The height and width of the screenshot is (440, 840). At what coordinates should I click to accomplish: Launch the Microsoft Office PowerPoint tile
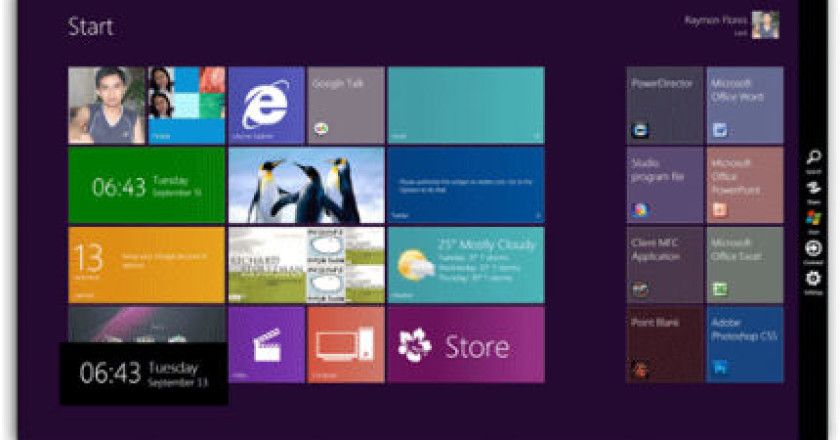(x=745, y=185)
